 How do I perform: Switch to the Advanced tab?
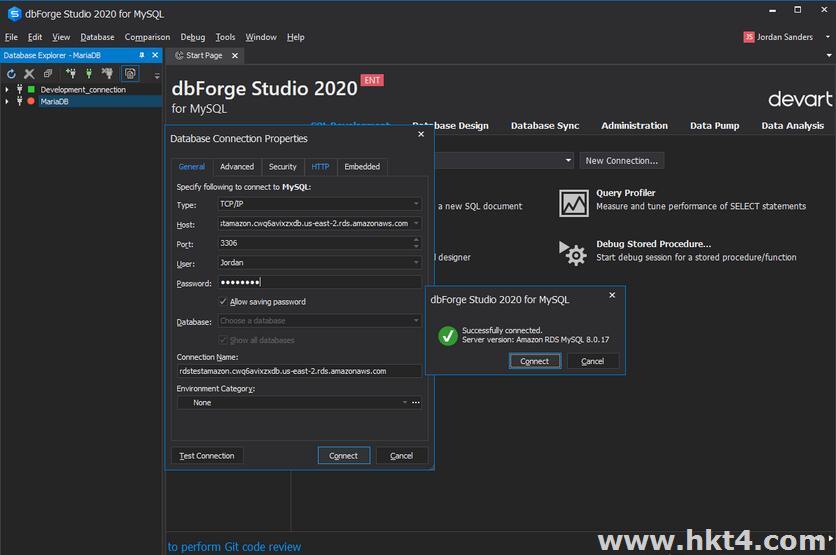click(237, 166)
